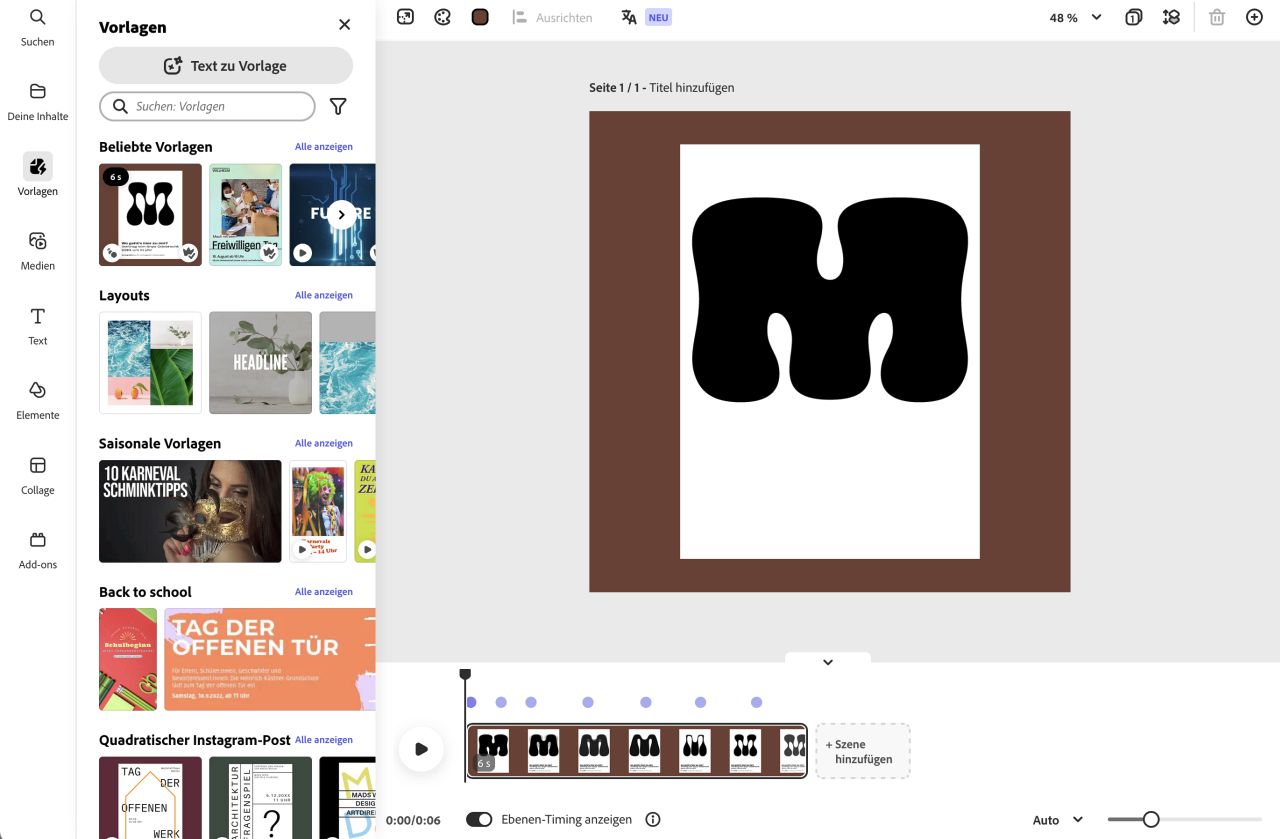
Task: Select the Architektur Fragenspiel template
Action: click(260, 797)
